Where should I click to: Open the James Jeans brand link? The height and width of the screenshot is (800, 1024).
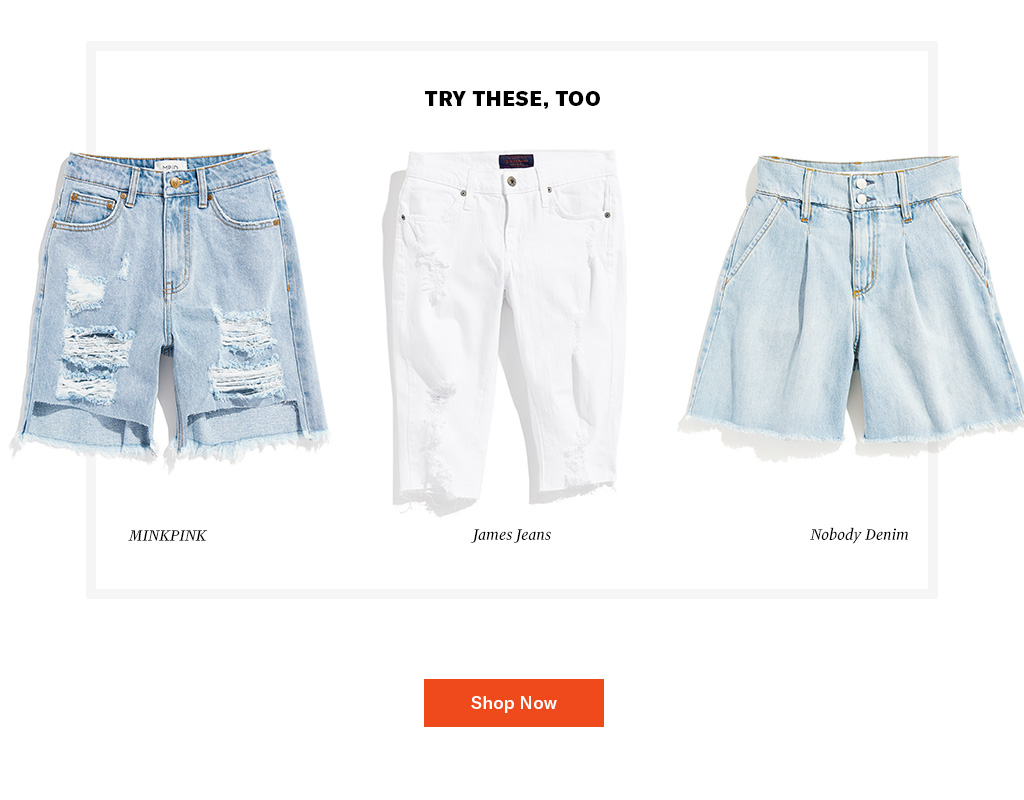point(511,535)
